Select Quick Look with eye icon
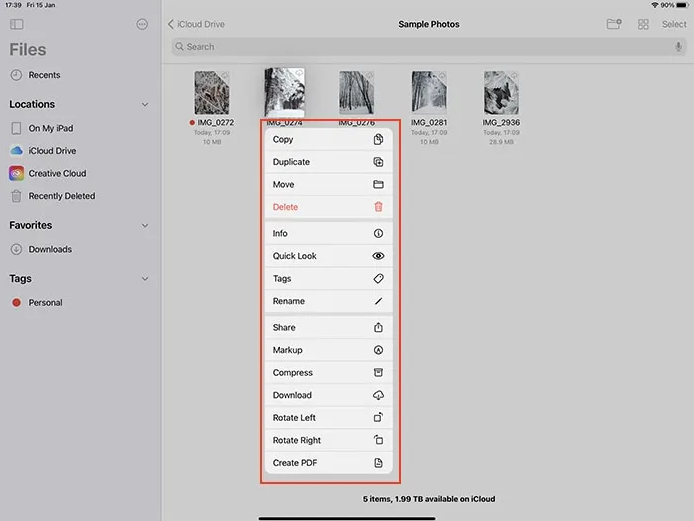Screen dimensions: 694x521 pos(328,256)
